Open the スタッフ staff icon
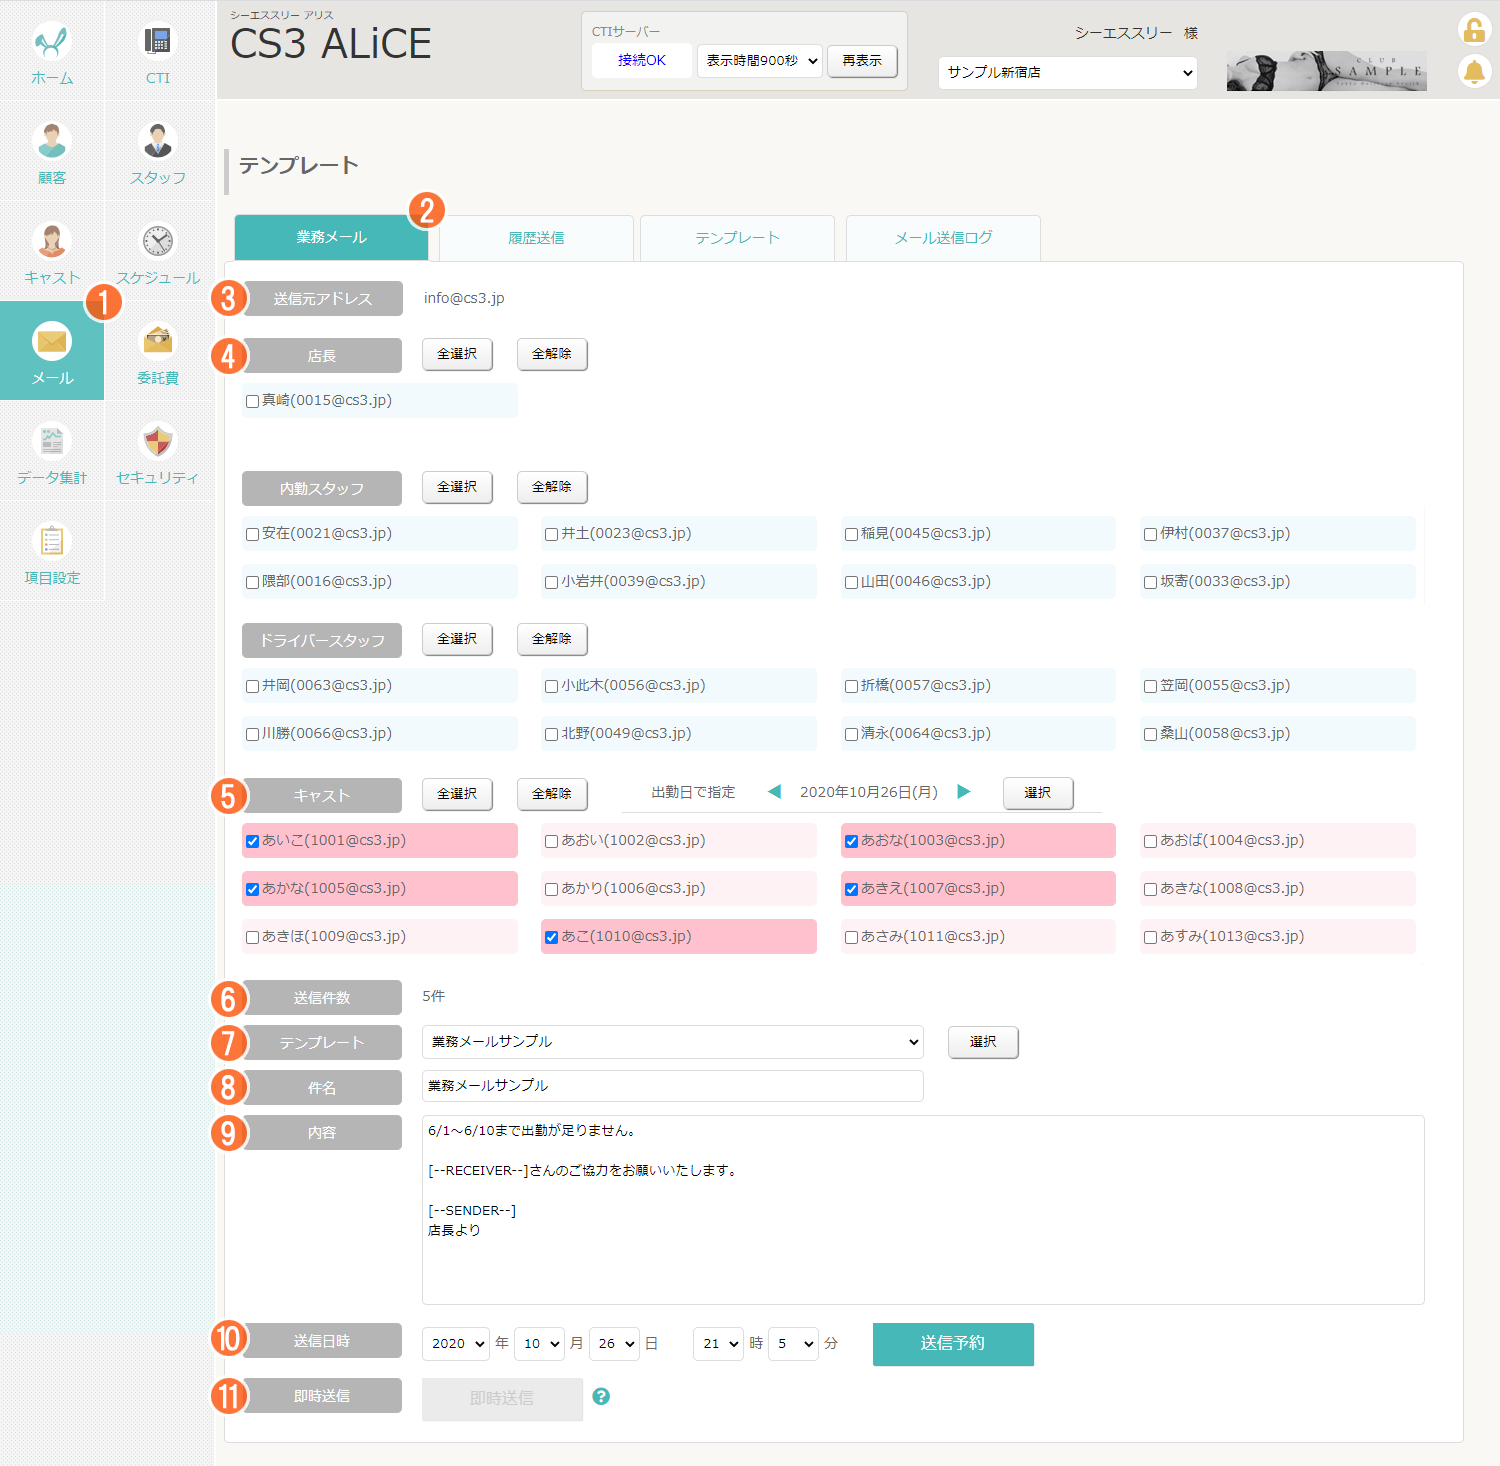This screenshot has width=1500, height=1466. point(158,141)
